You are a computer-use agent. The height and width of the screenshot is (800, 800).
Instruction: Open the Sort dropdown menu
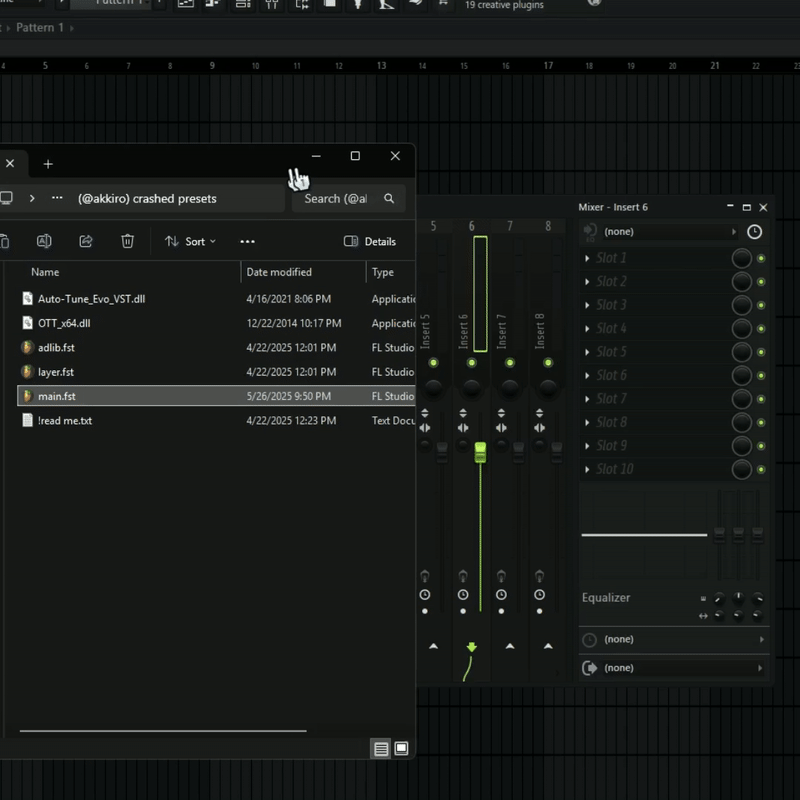[x=190, y=241]
